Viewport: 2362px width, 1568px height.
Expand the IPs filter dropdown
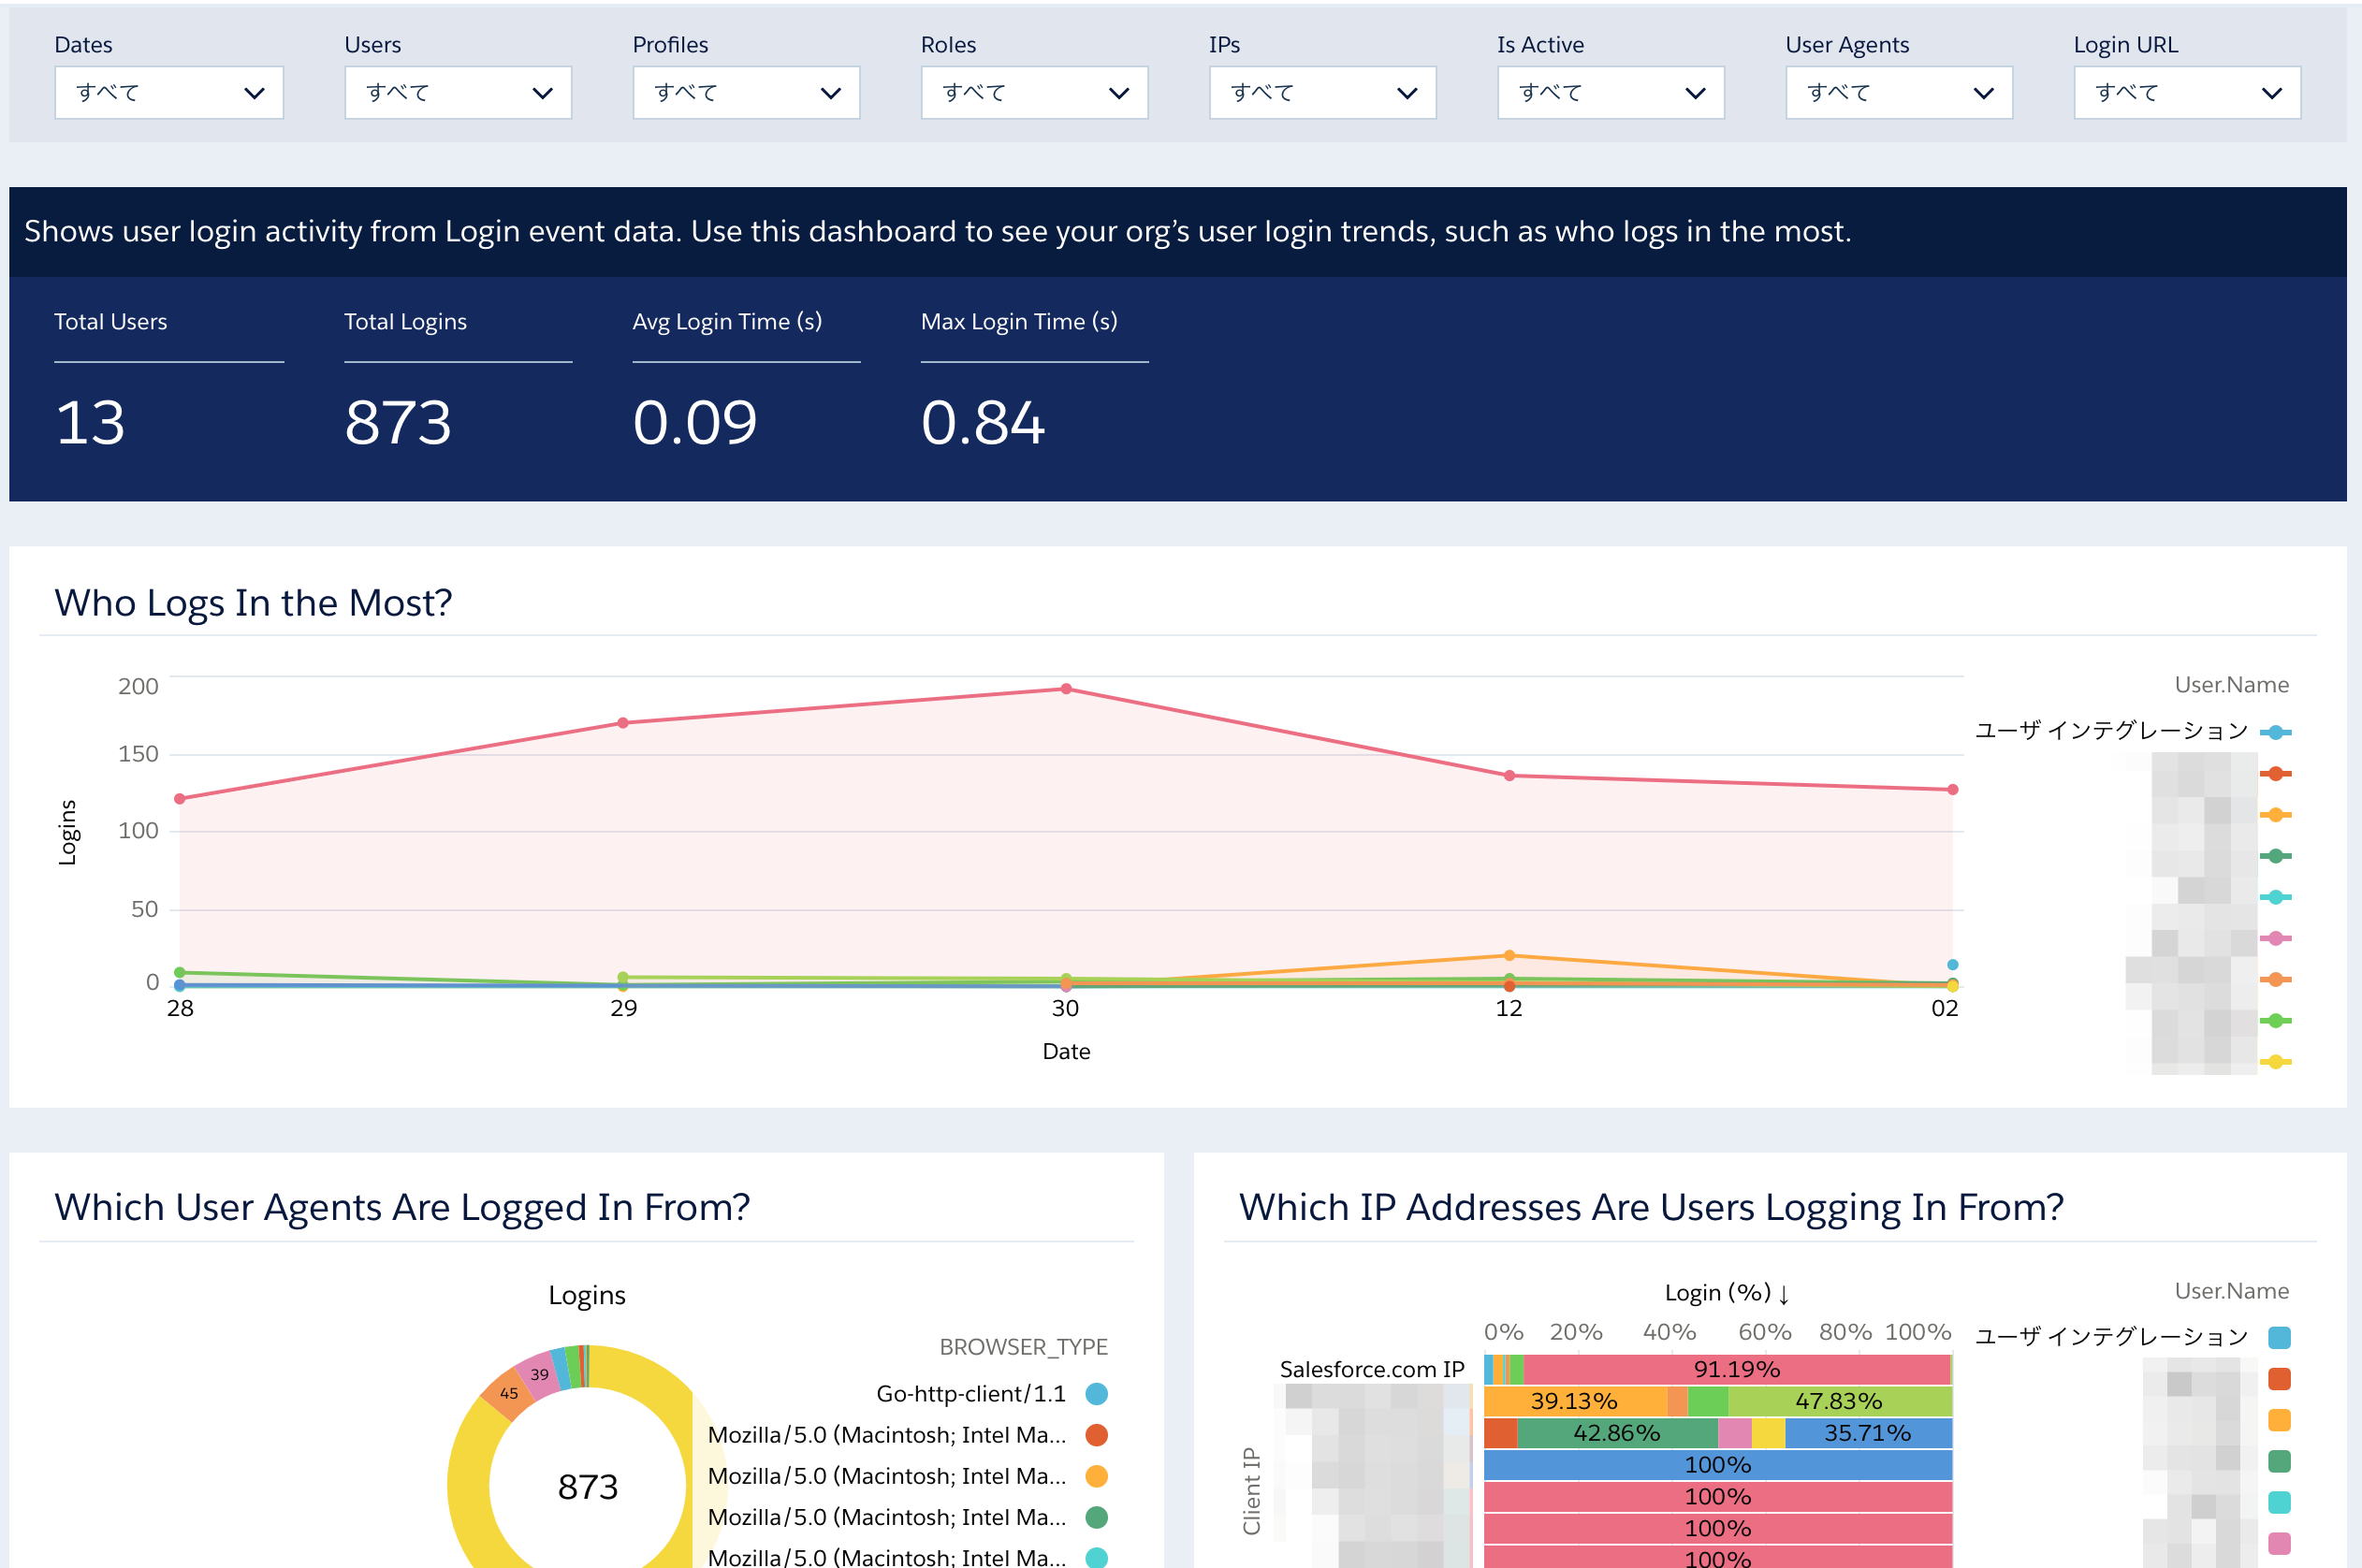pos(1322,93)
